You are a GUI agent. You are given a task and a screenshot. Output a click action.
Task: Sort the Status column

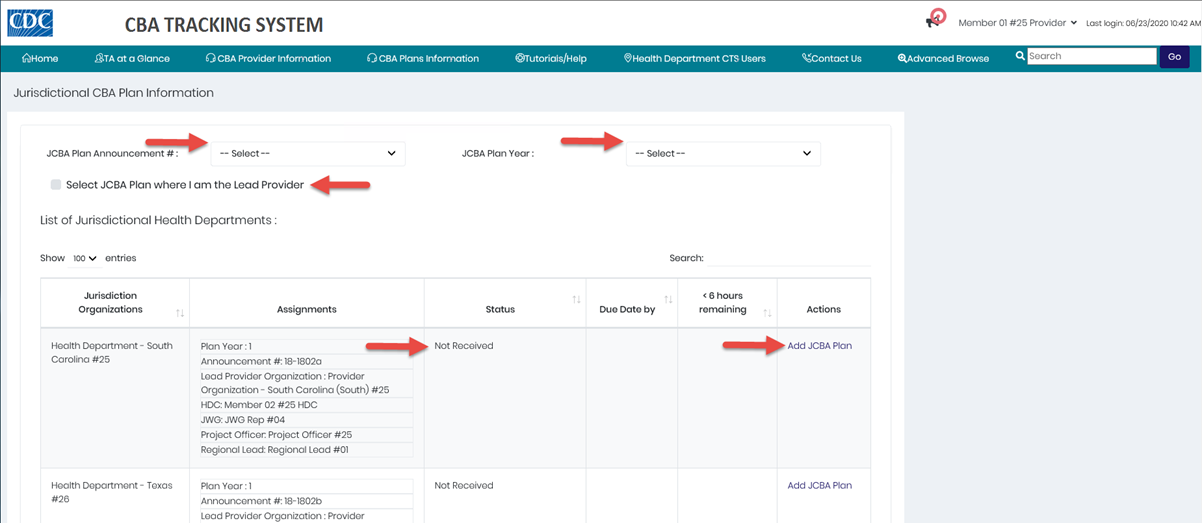pyautogui.click(x=576, y=300)
